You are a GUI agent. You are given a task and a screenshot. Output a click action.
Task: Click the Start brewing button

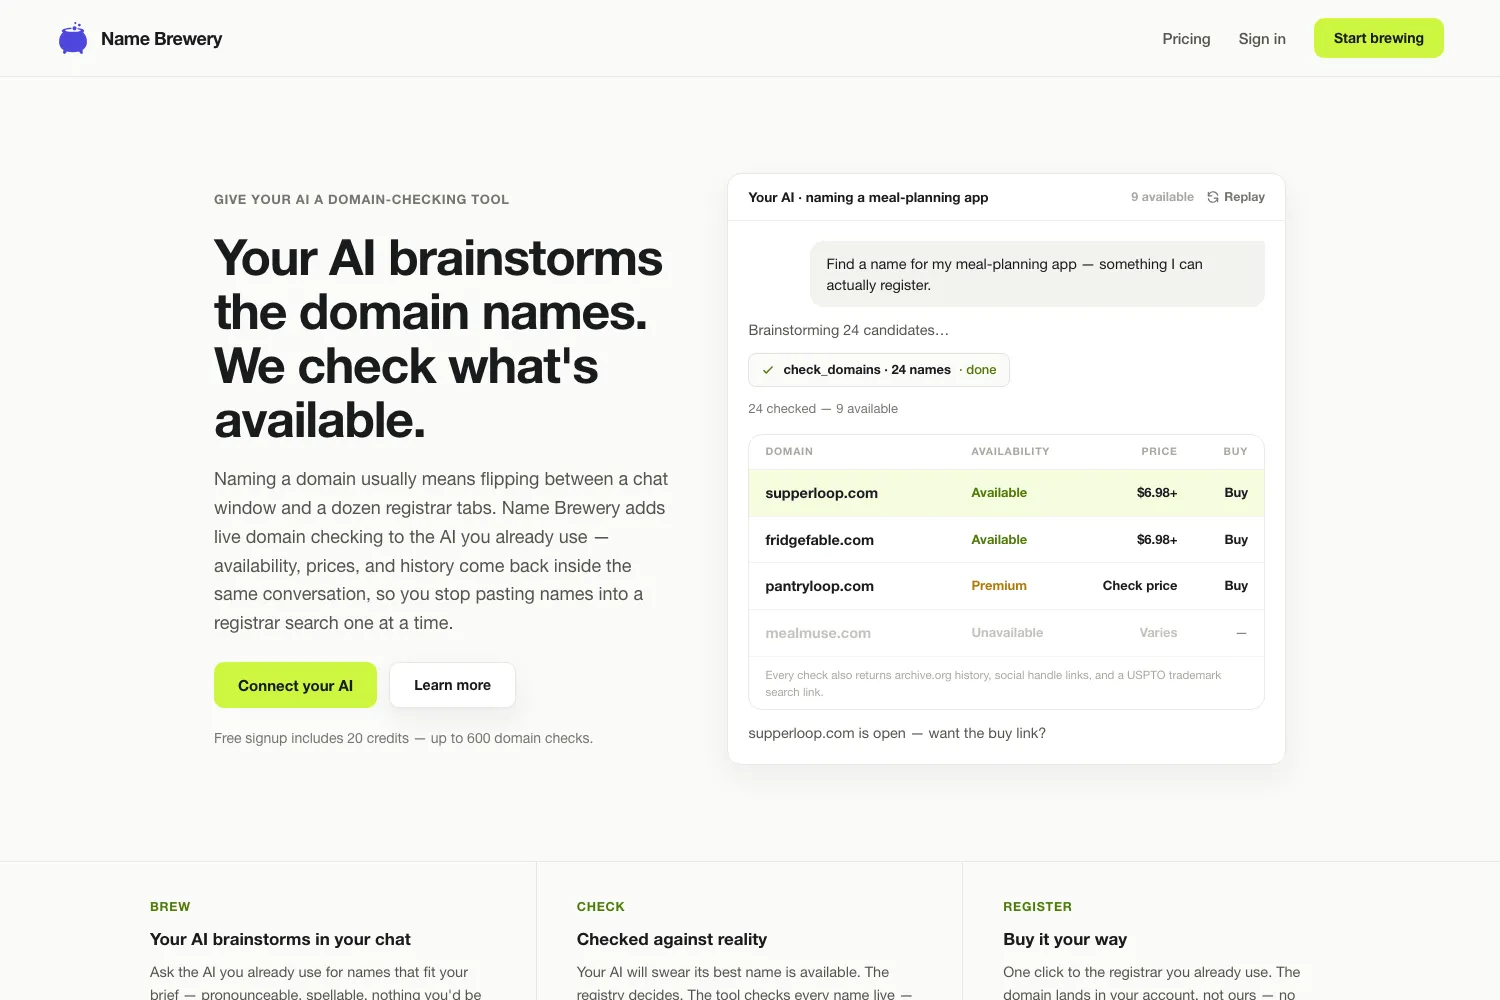(1378, 38)
